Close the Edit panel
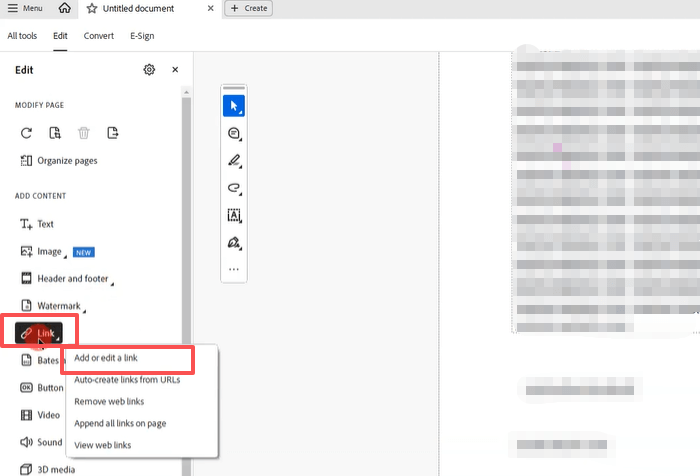 (x=175, y=70)
